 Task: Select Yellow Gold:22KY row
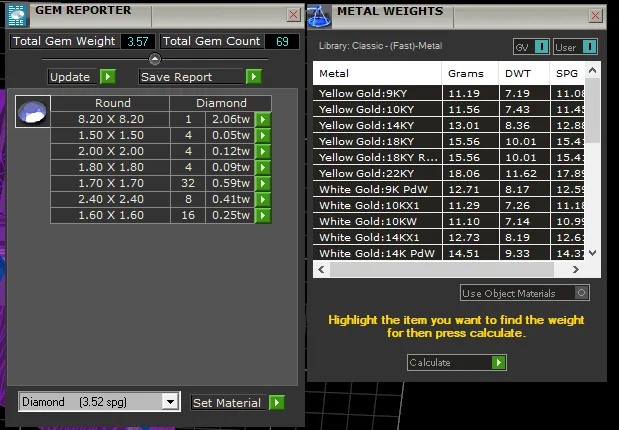pos(448,173)
